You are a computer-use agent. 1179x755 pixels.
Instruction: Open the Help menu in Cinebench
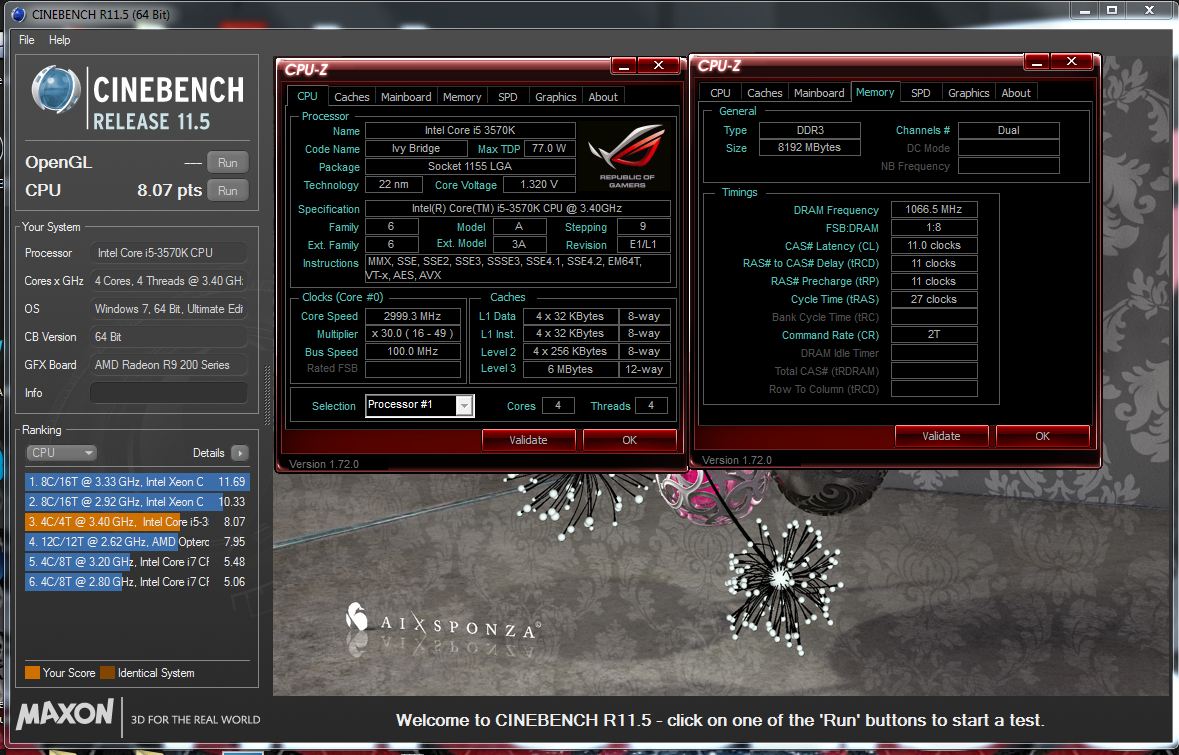tap(59, 40)
